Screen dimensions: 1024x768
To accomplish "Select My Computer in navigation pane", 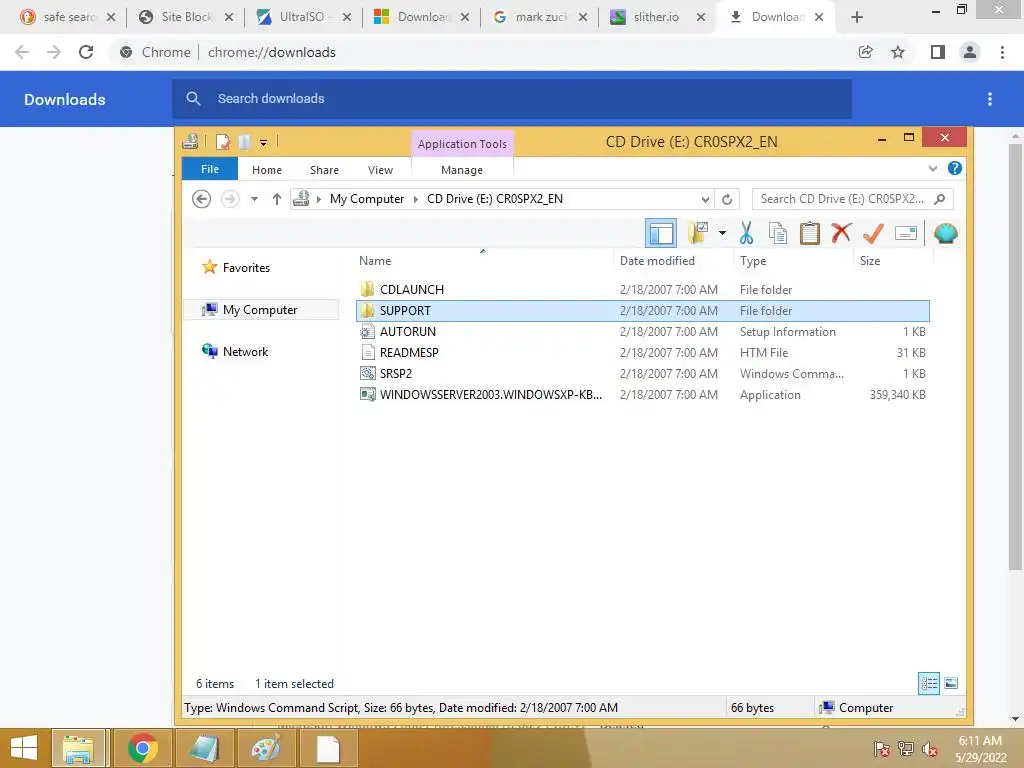I will [x=260, y=310].
